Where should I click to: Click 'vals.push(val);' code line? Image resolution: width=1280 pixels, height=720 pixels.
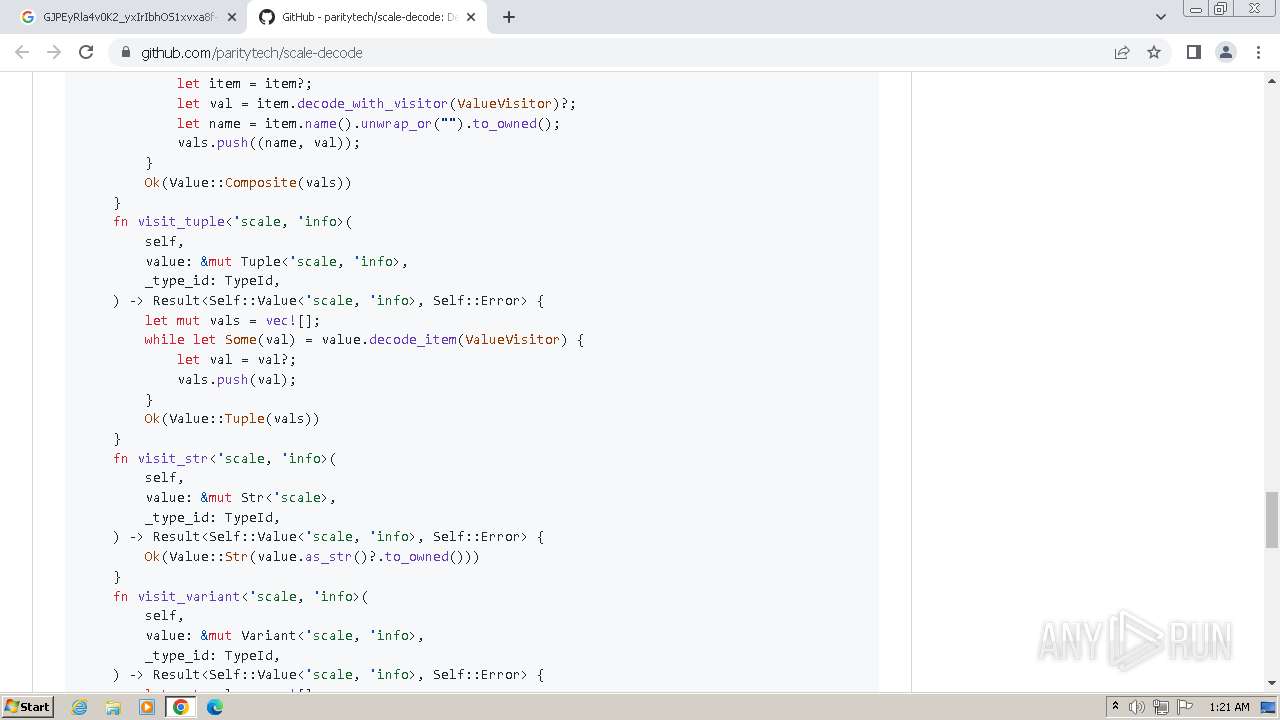237,379
